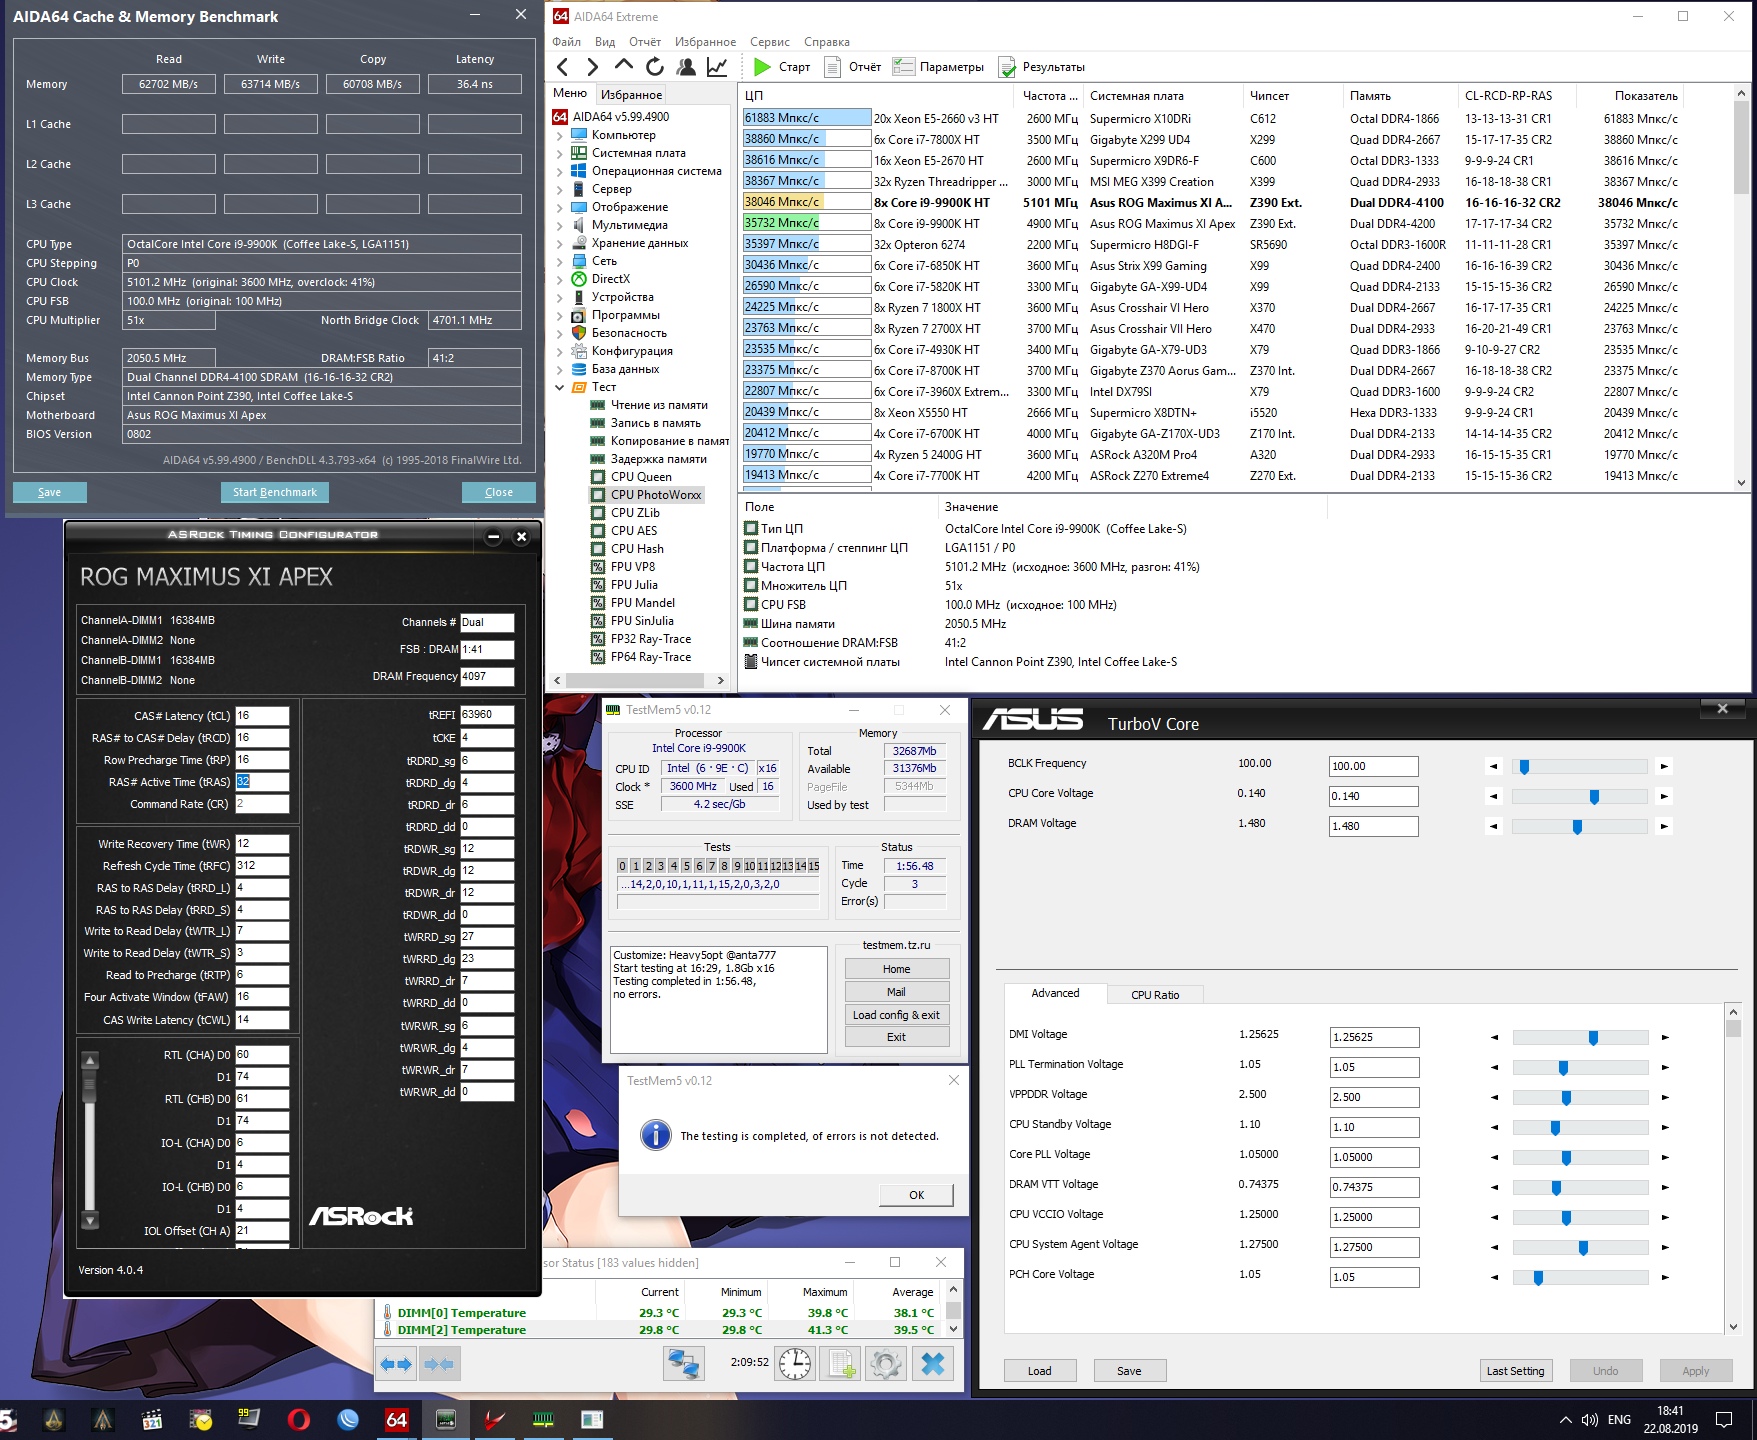Viewport: 1757px width, 1440px height.
Task: Go forward using AIDA64 toolbar right arrow
Action: (592, 67)
